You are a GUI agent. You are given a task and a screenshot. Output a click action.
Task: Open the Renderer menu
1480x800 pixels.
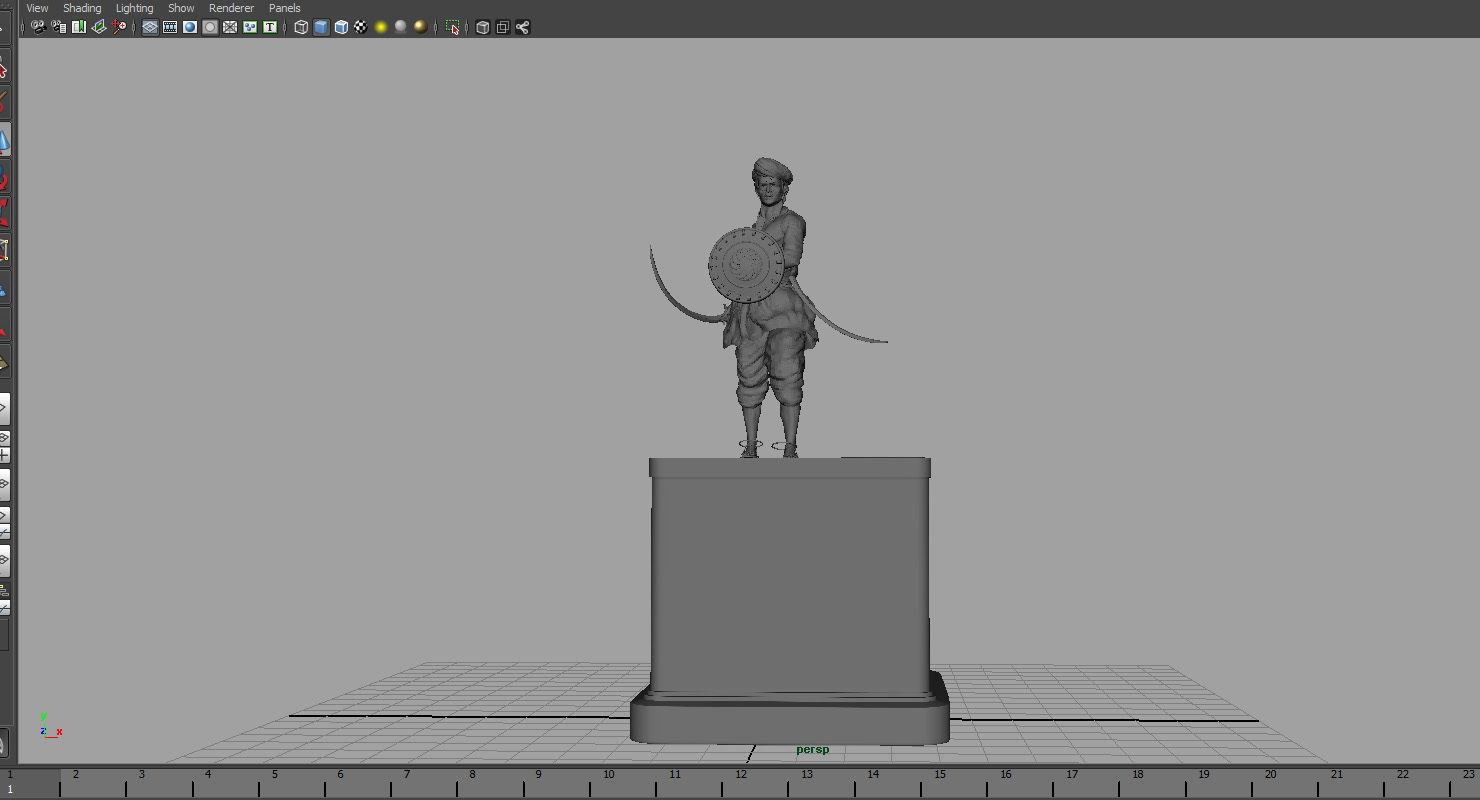tap(231, 8)
